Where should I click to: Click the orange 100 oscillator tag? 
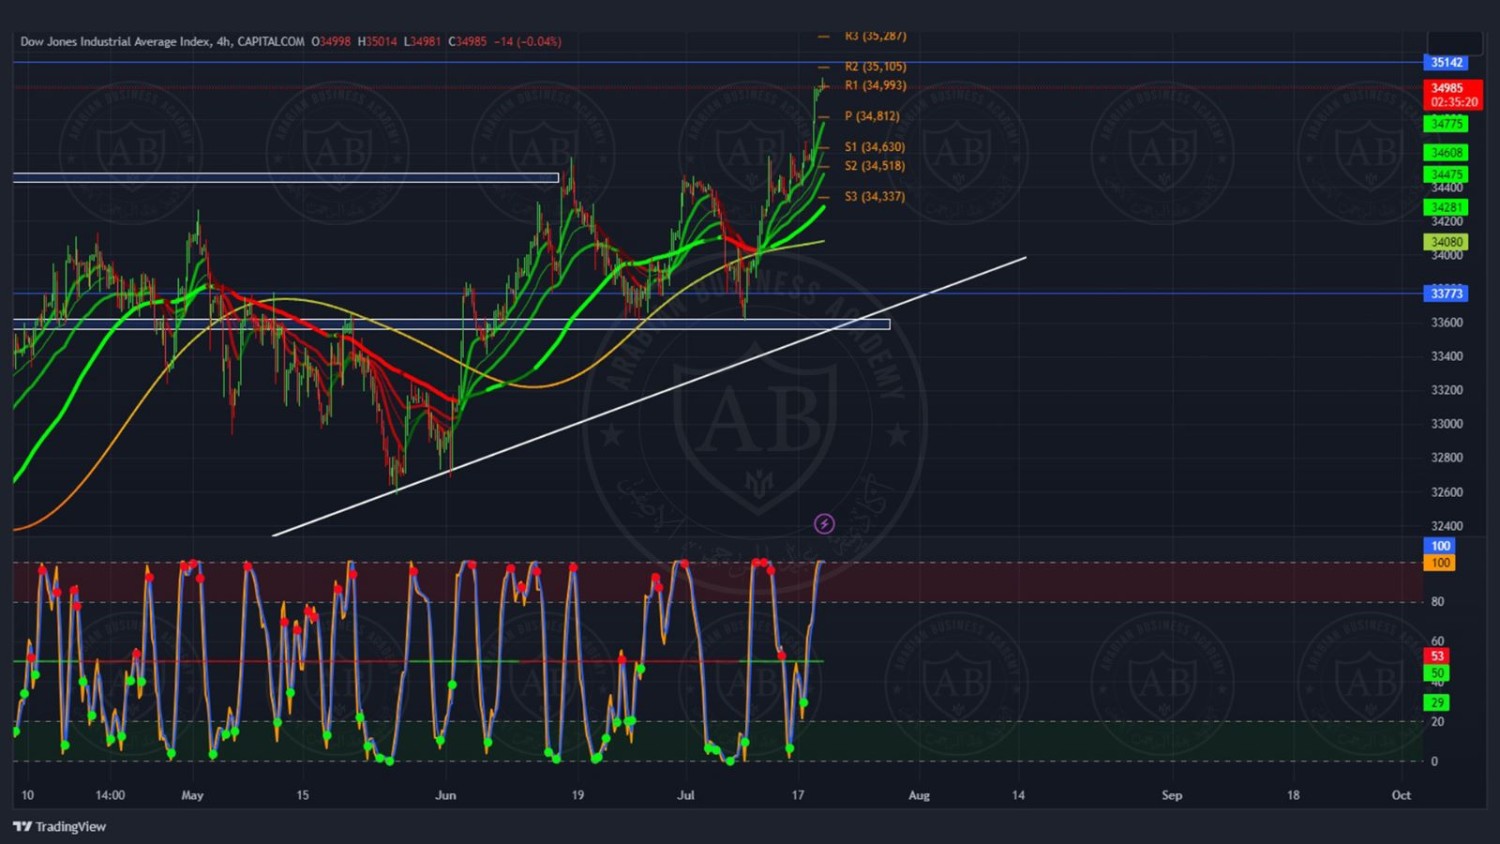1440,563
